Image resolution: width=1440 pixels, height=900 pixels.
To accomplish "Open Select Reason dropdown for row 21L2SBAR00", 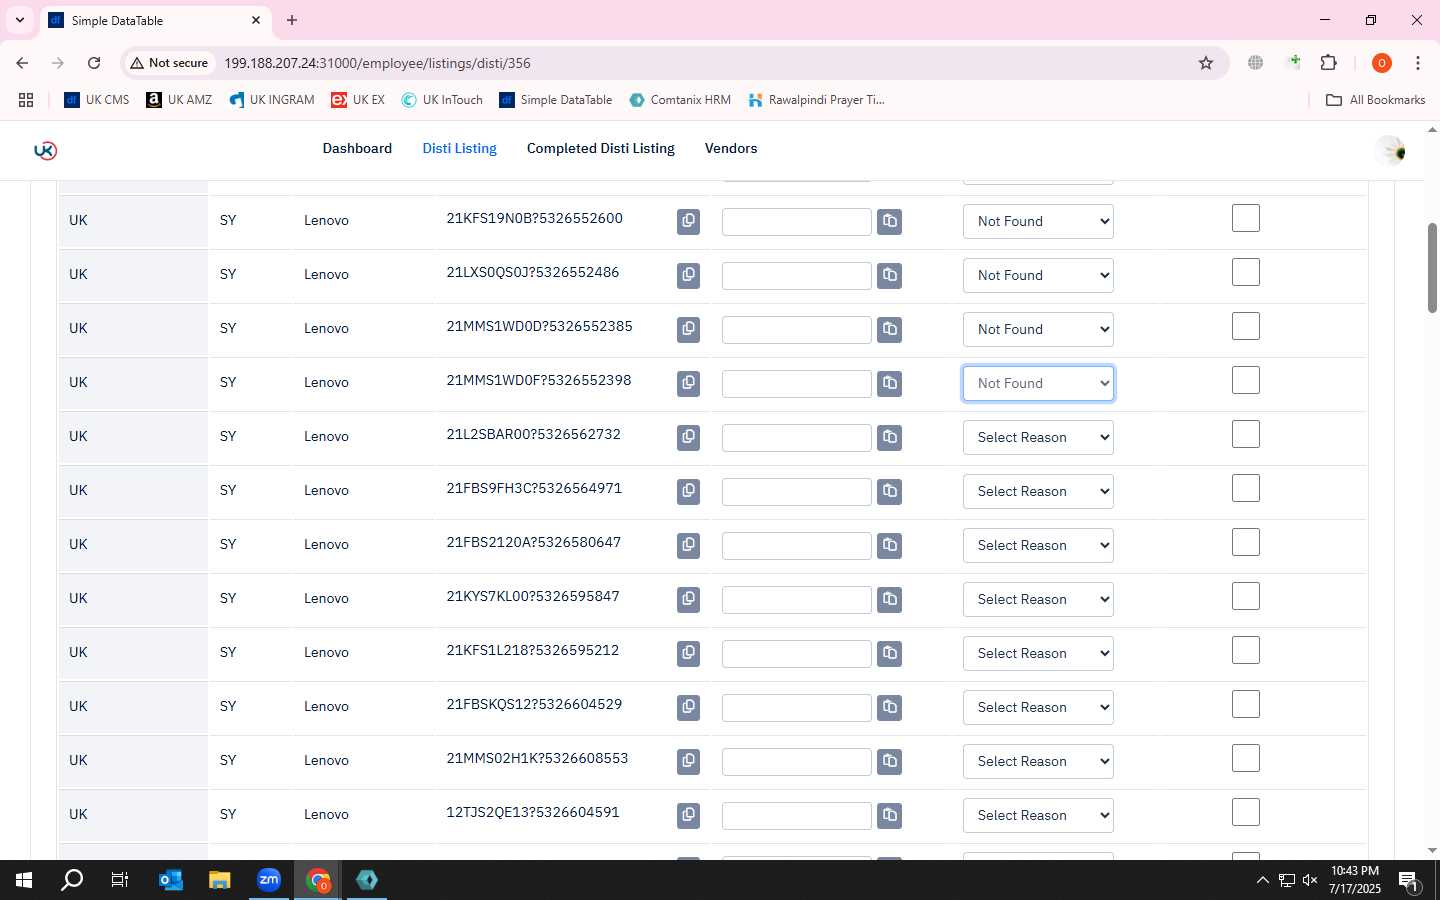I will click(x=1038, y=437).
